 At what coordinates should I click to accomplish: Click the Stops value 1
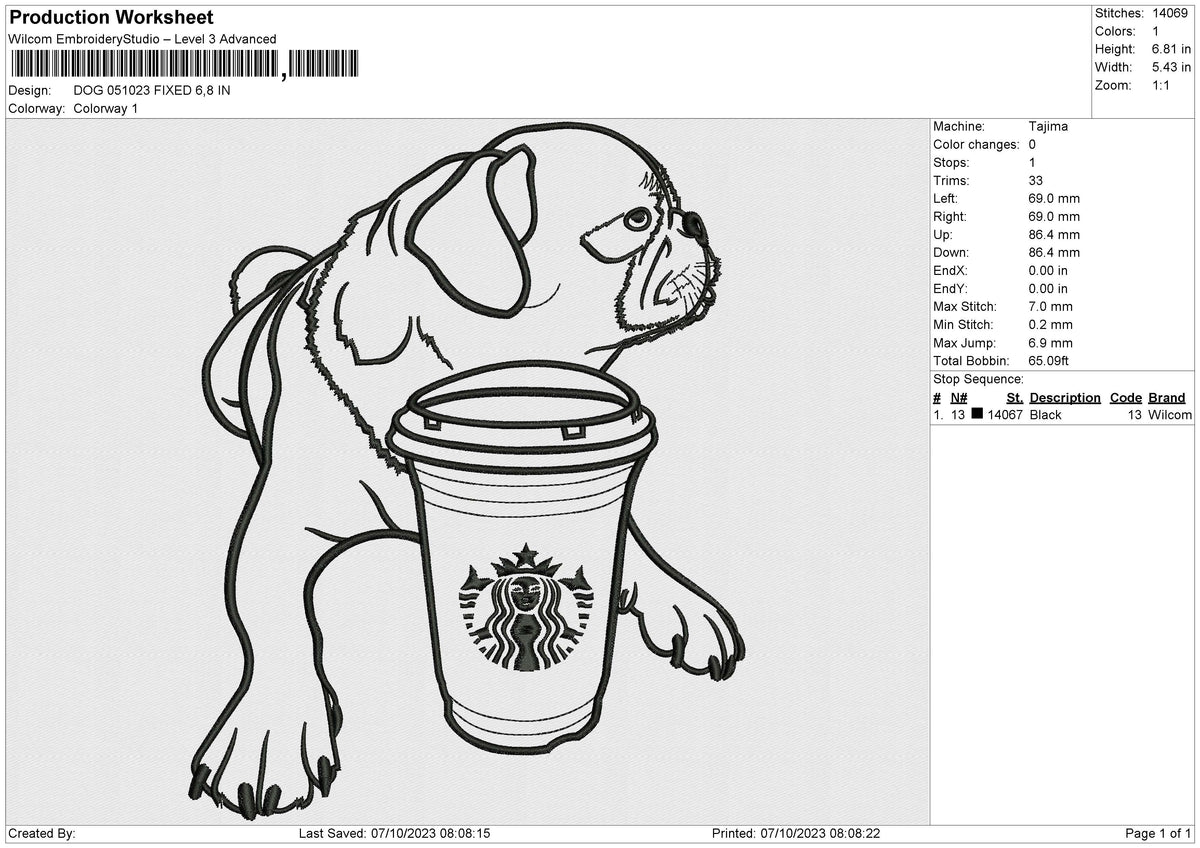1032,162
